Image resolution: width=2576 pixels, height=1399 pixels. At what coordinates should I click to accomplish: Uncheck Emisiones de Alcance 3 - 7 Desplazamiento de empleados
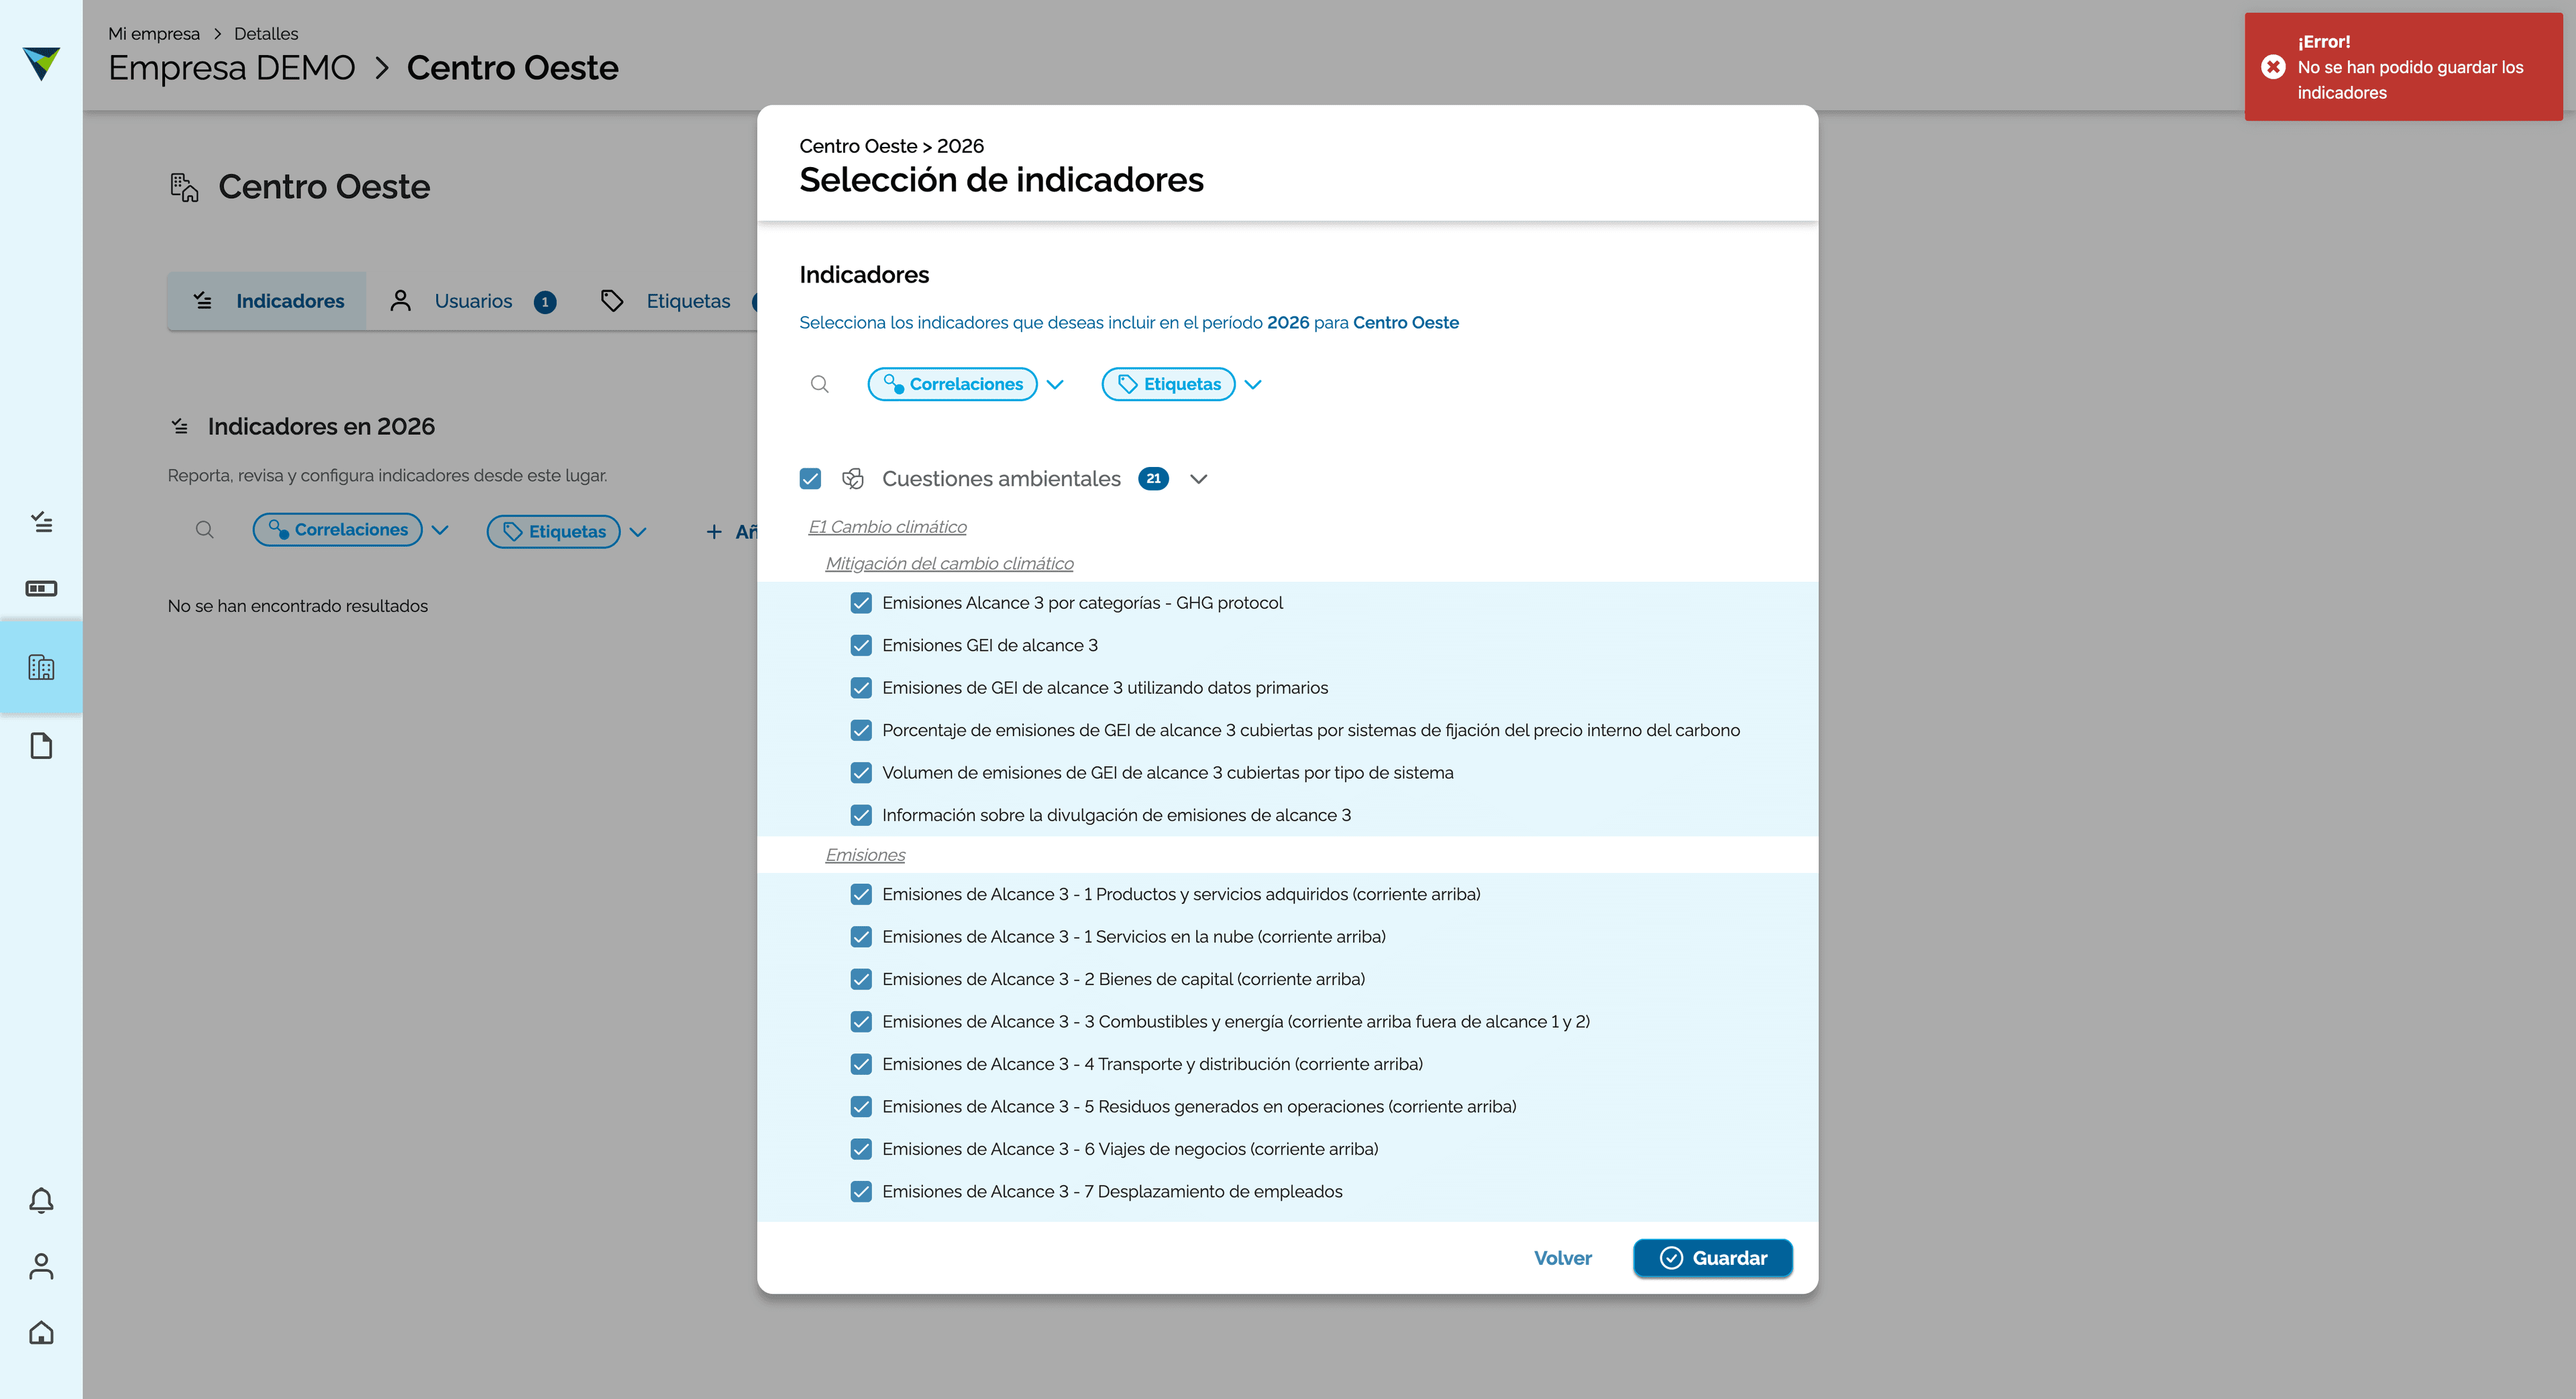pos(861,1191)
